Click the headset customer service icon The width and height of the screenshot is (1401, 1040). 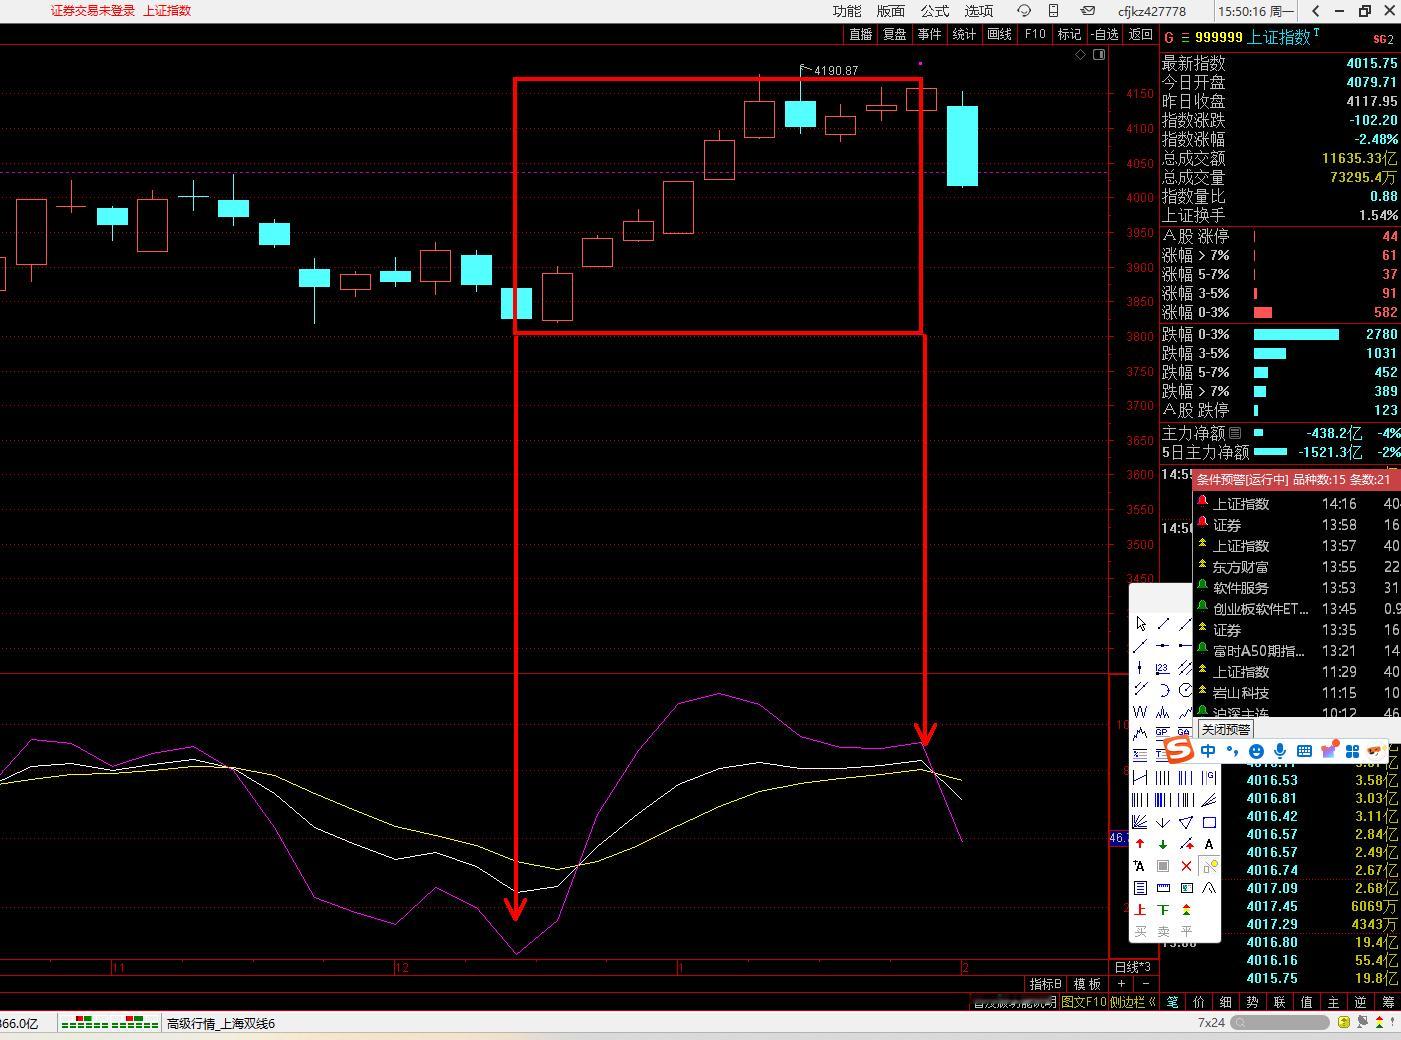click(x=1024, y=11)
